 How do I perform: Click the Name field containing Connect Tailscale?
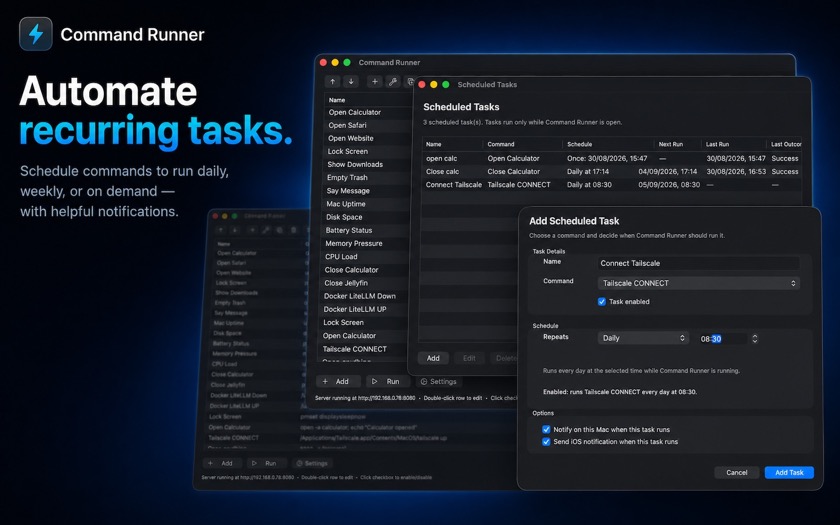(x=699, y=263)
